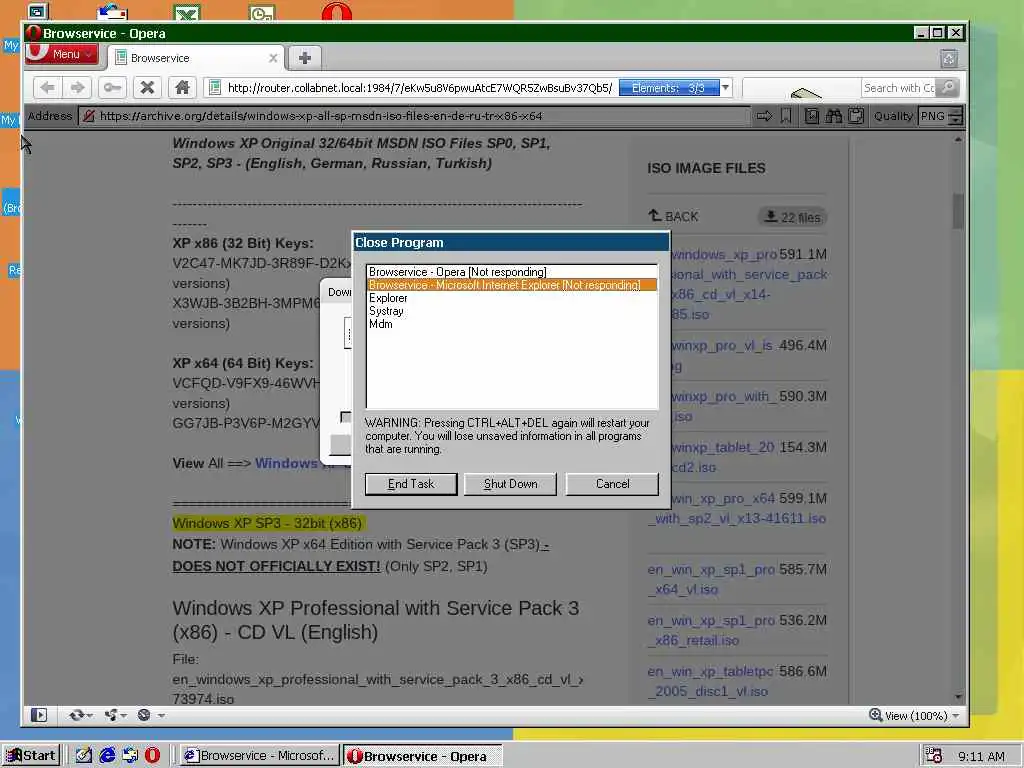
Task: Click the End Task button
Action: (x=411, y=484)
